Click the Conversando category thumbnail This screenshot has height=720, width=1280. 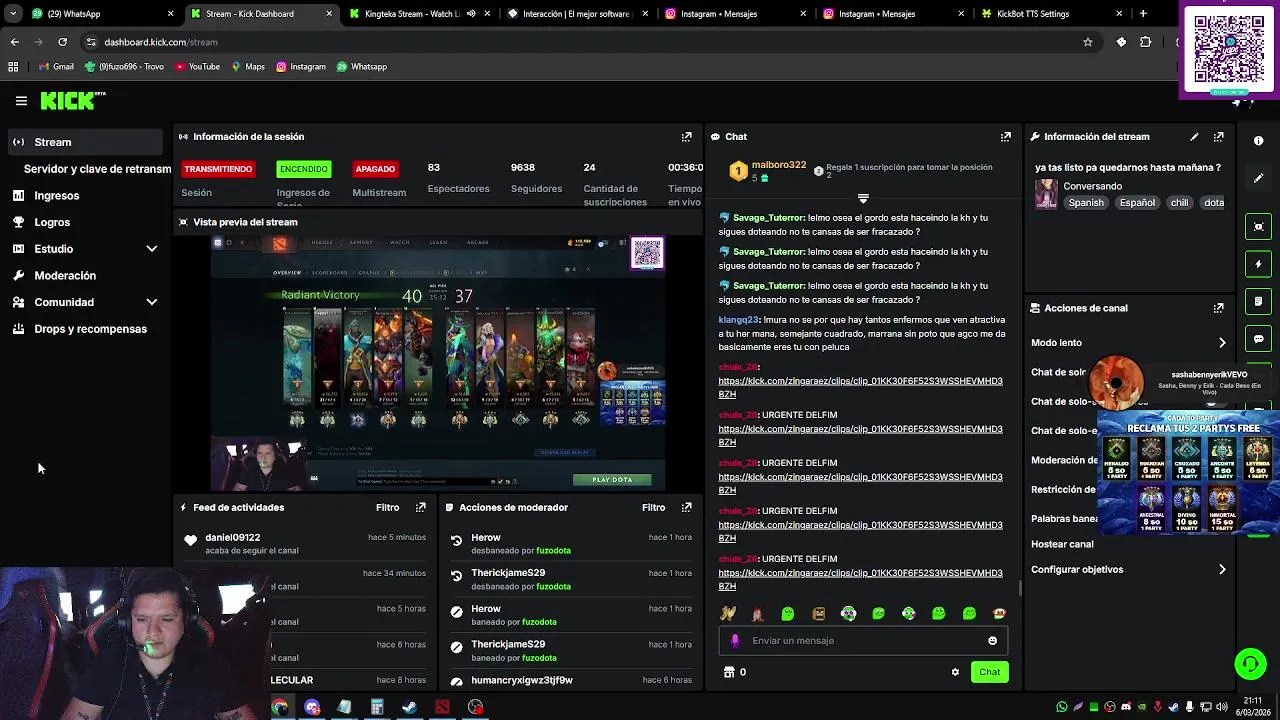point(1046,193)
